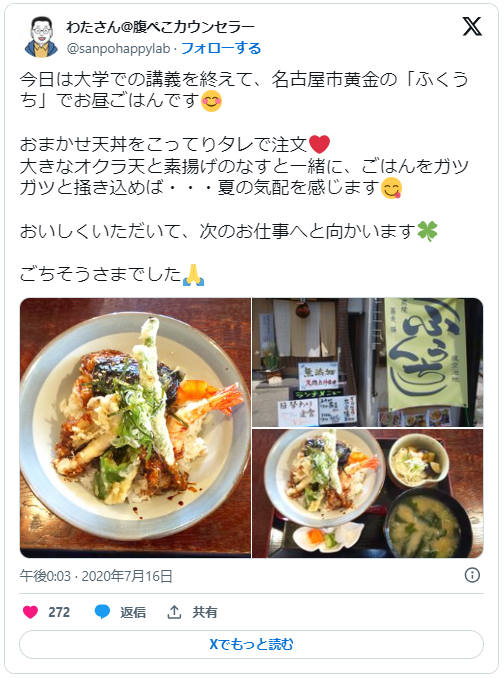Open the @sanpohappylab handle
504x678 pixels.
click(x=118, y=48)
